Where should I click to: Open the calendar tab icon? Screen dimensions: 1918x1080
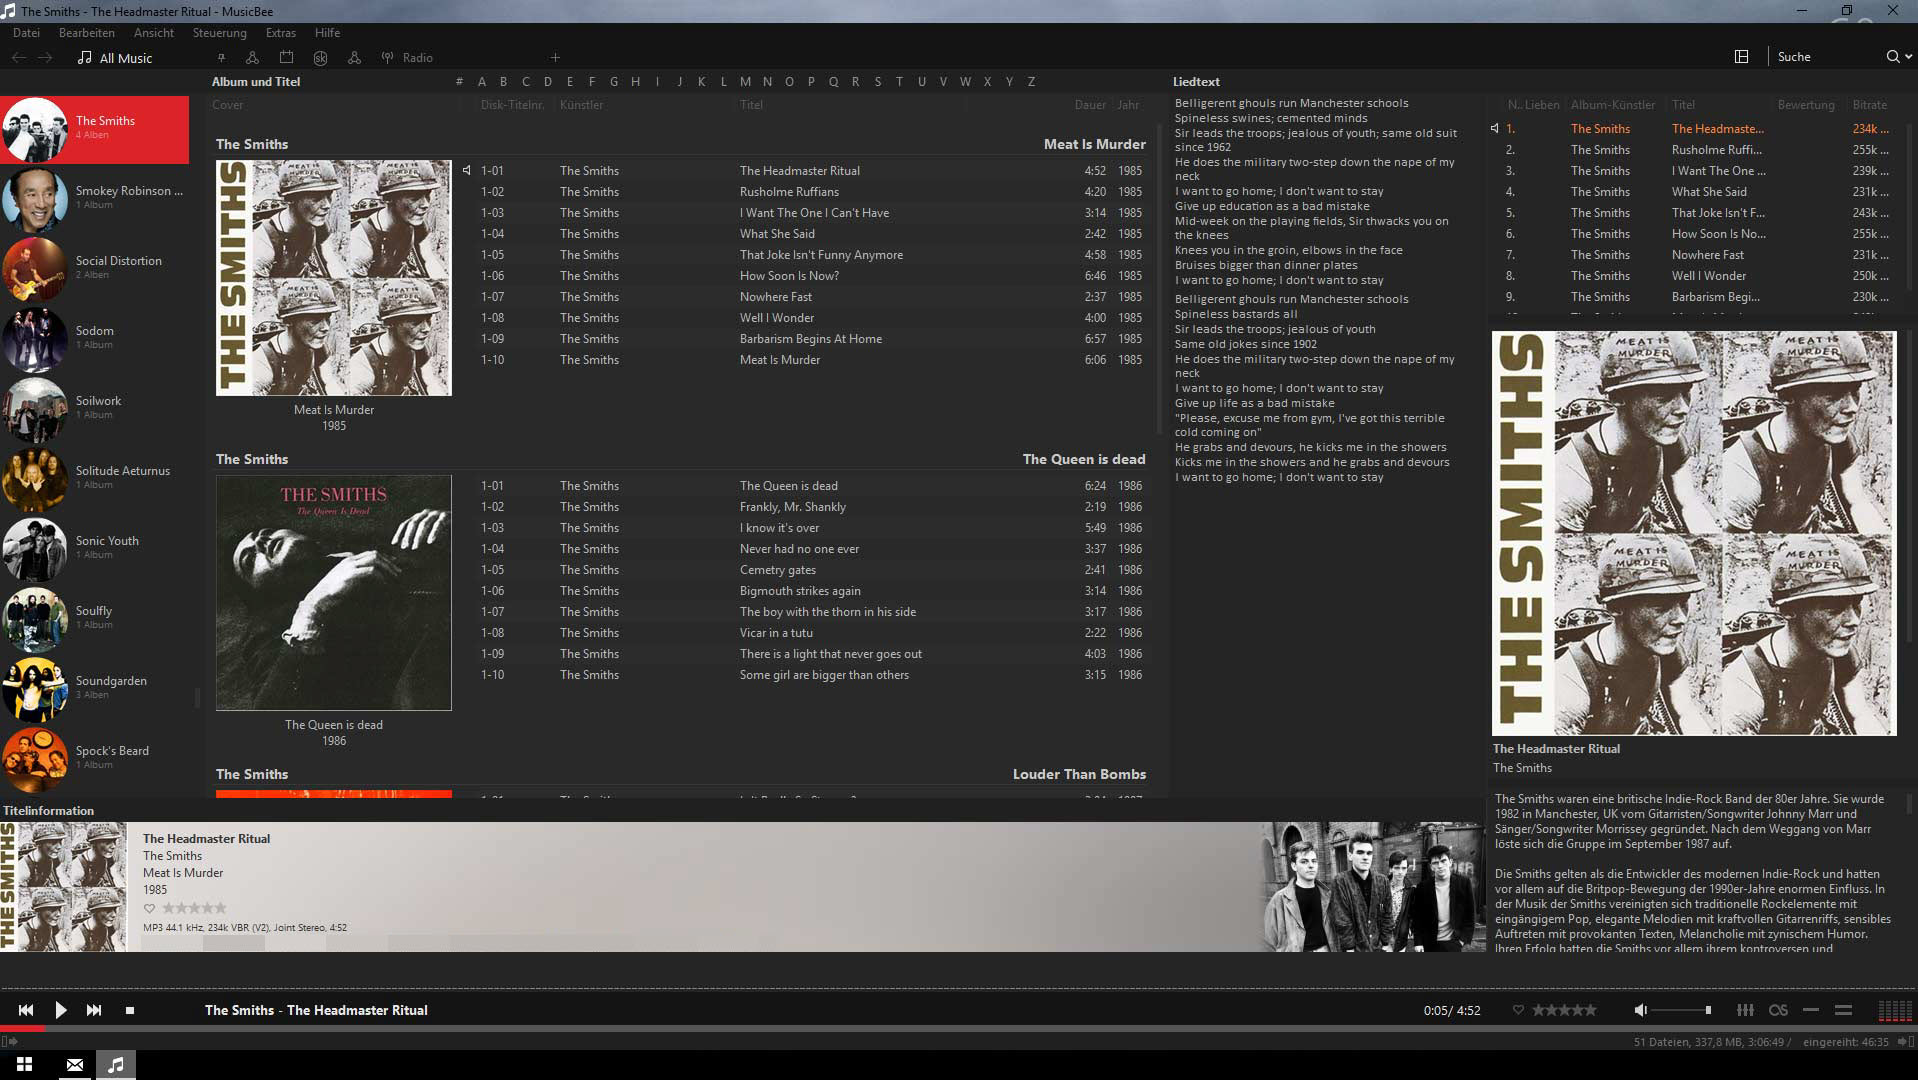[286, 58]
